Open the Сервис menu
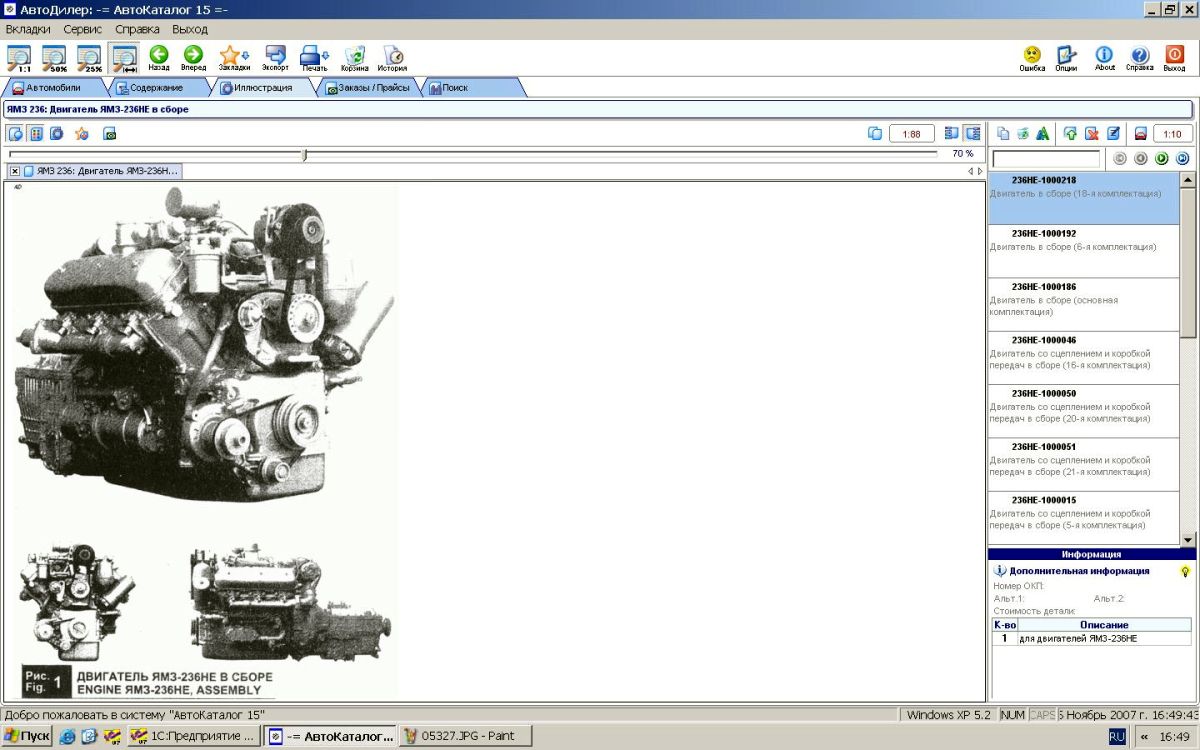Screen dimensions: 1200x750 click(x=83, y=30)
